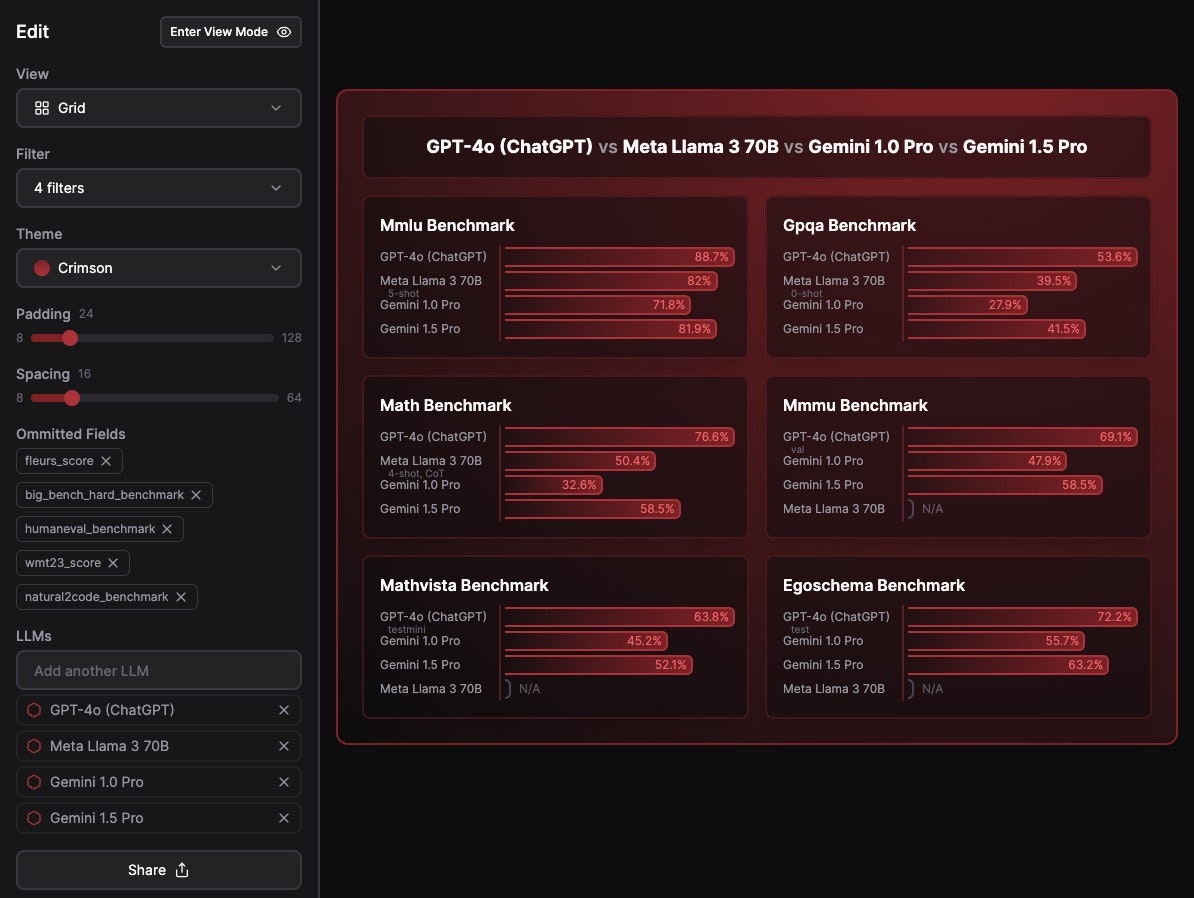Viewport: 1194px width, 898px height.
Task: Remove Meta Llama 3 70B from LLMs list
Action: pyautogui.click(x=284, y=746)
